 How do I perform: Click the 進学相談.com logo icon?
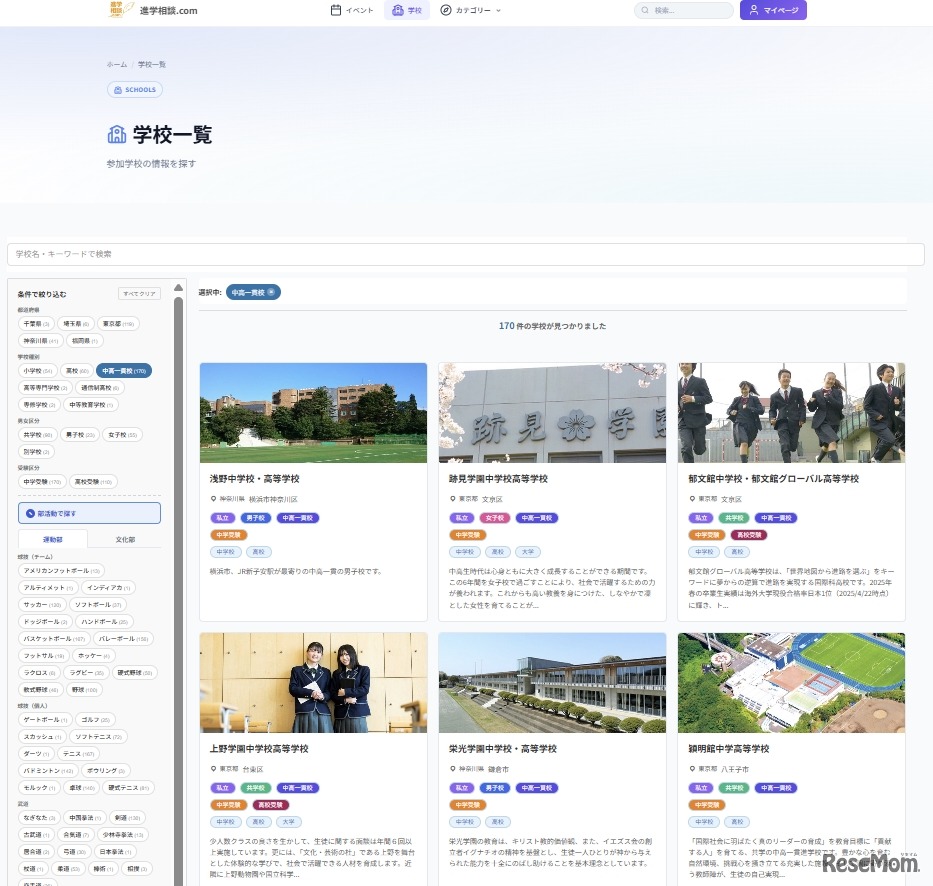(x=121, y=9)
